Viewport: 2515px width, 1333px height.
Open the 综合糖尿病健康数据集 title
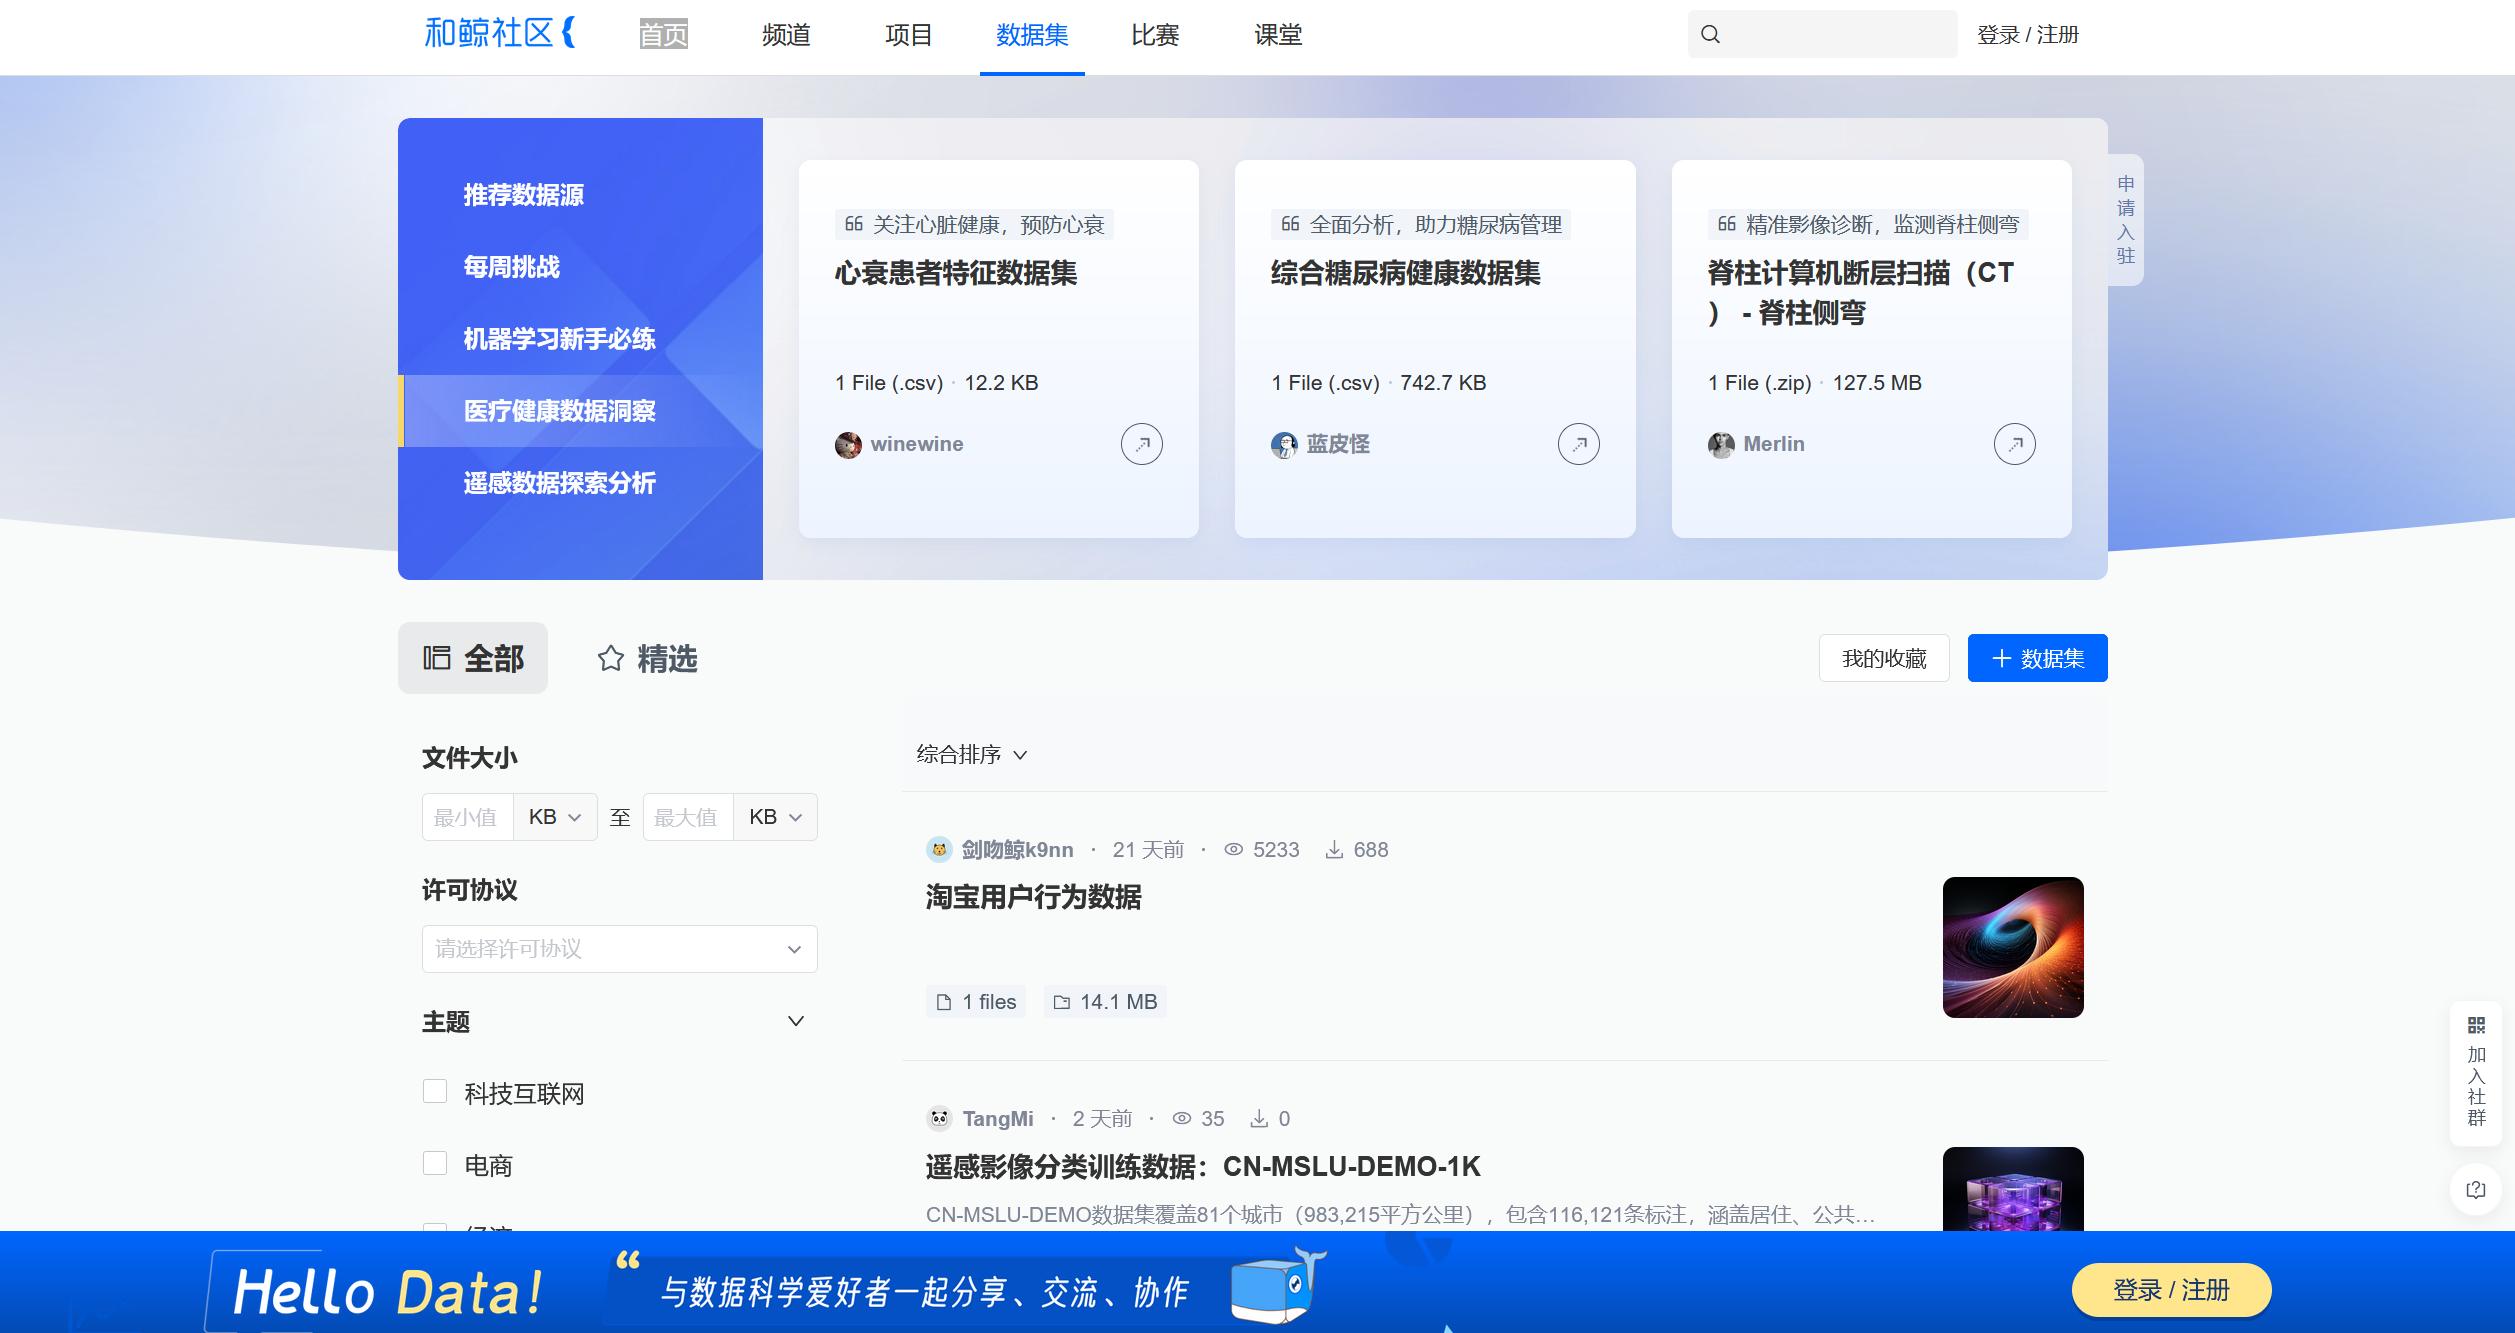(1406, 273)
